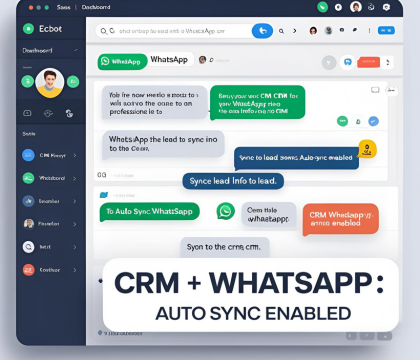Image resolution: width=420 pixels, height=360 pixels.
Task: Click the screen icon below the profile photo
Action: pos(27,113)
